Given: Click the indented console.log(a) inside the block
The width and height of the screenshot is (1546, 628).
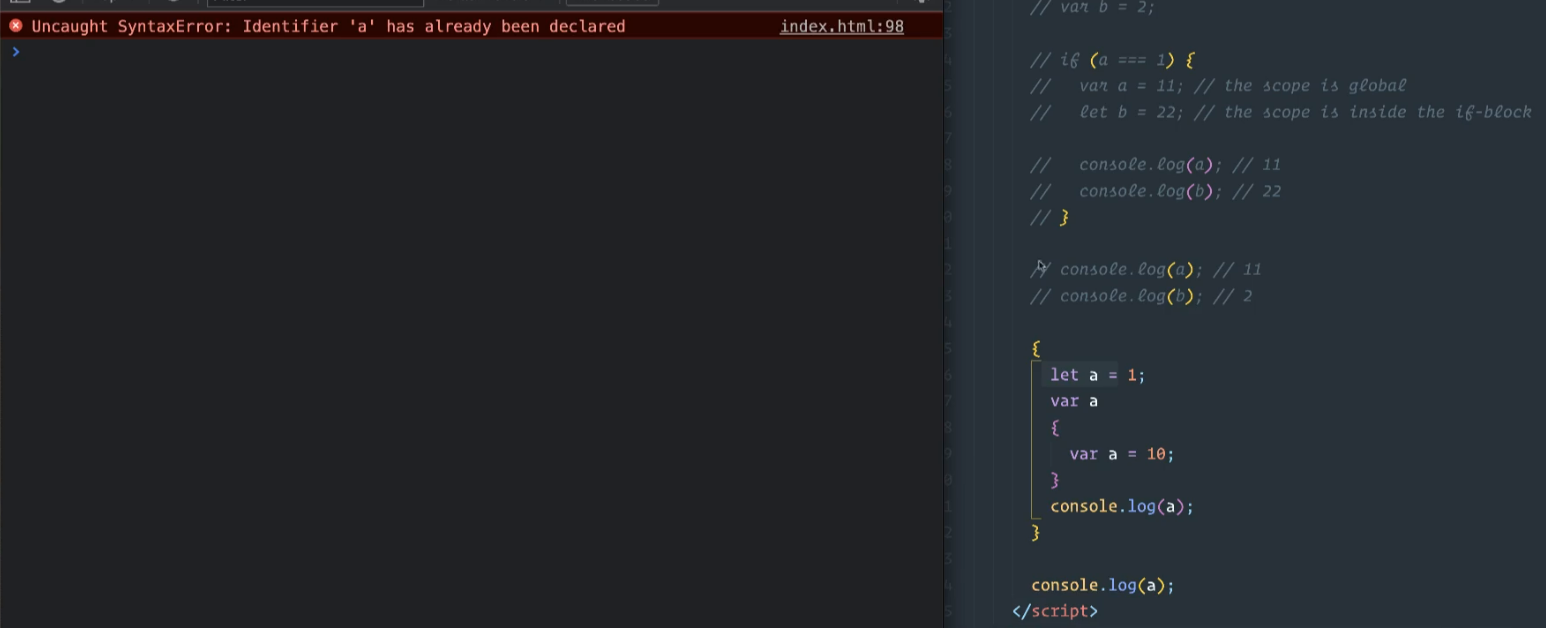Looking at the screenshot, I should point(1122,506).
